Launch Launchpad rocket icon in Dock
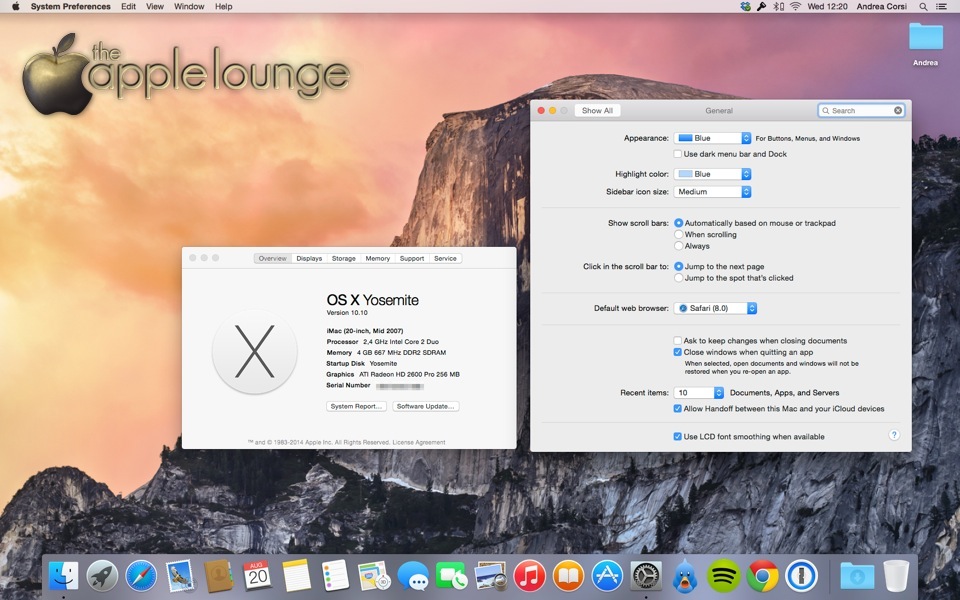 102,576
